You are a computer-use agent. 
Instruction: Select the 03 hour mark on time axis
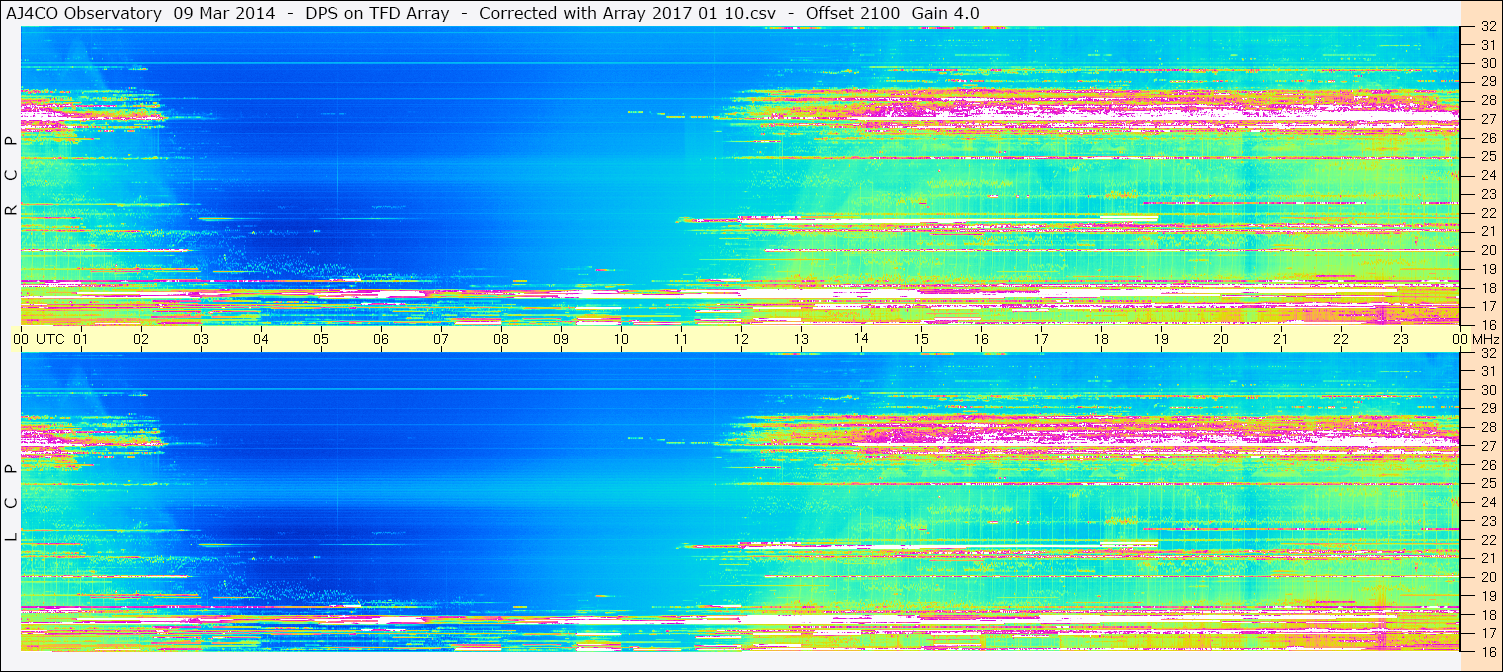[201, 339]
